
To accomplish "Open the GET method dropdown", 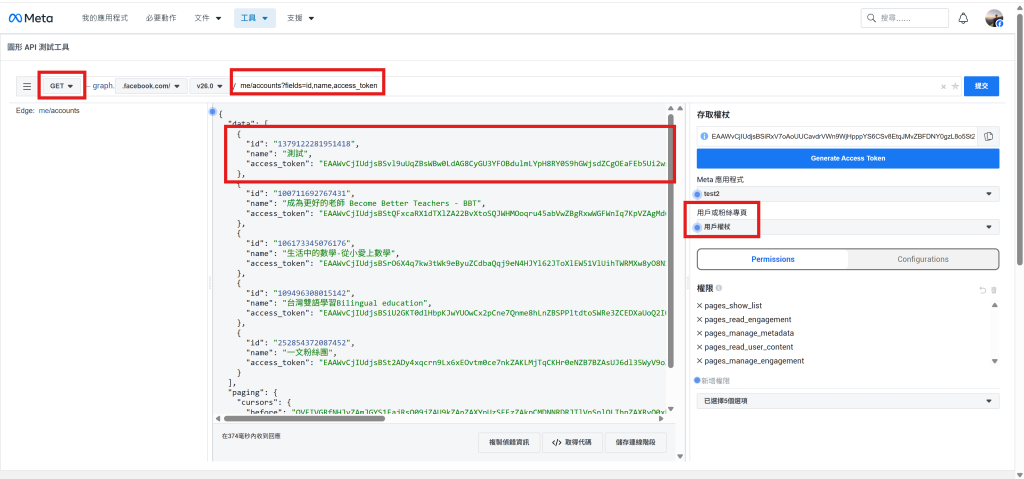I will click(x=61, y=86).
